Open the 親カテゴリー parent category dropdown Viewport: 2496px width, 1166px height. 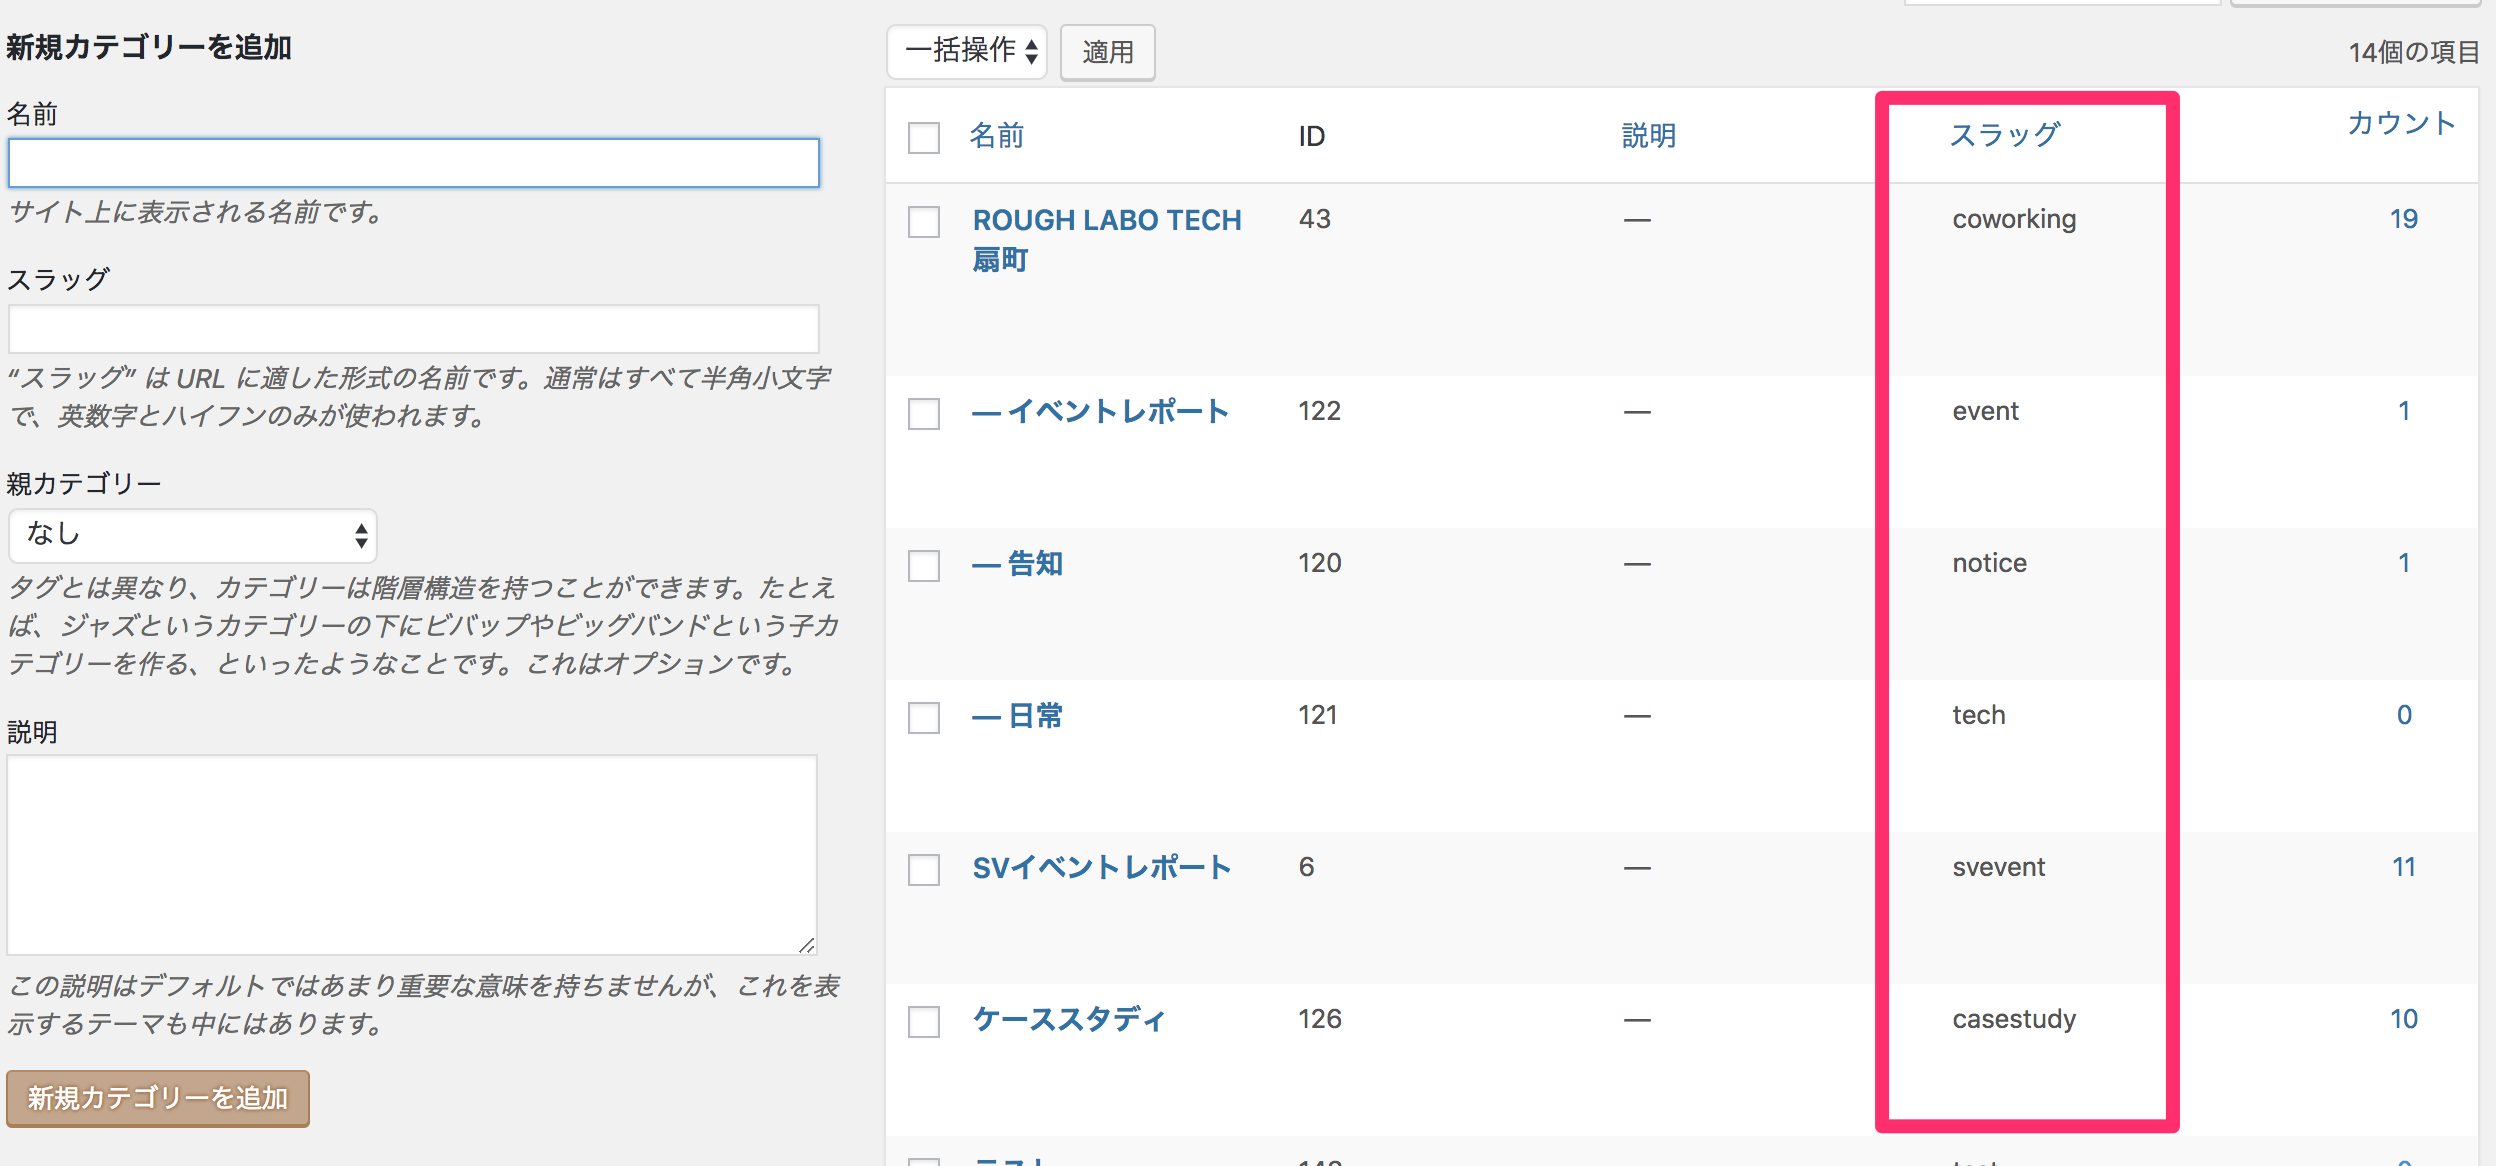point(192,535)
